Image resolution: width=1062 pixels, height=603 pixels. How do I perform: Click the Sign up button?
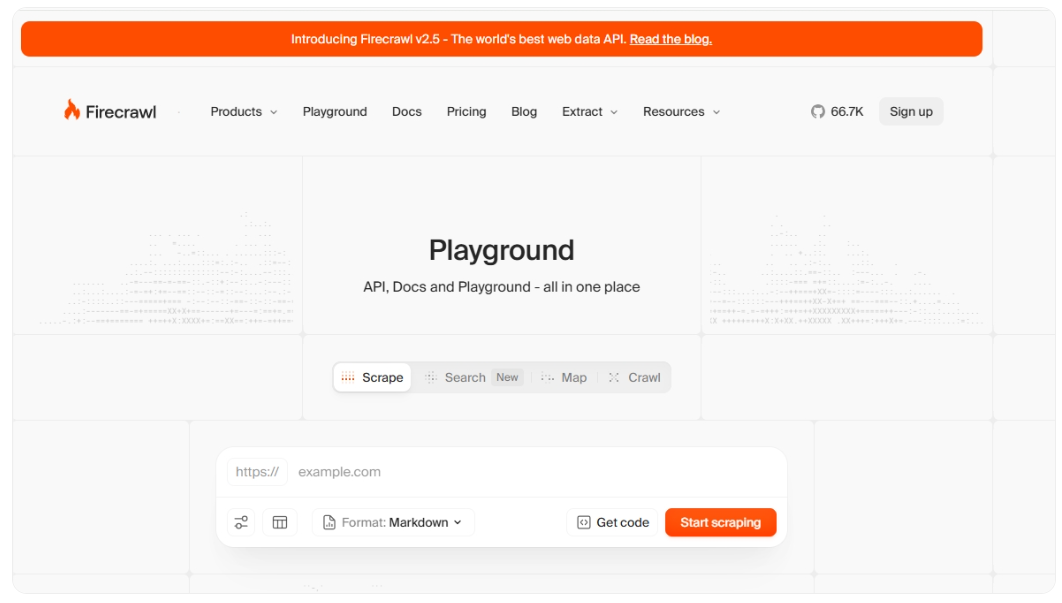click(910, 111)
